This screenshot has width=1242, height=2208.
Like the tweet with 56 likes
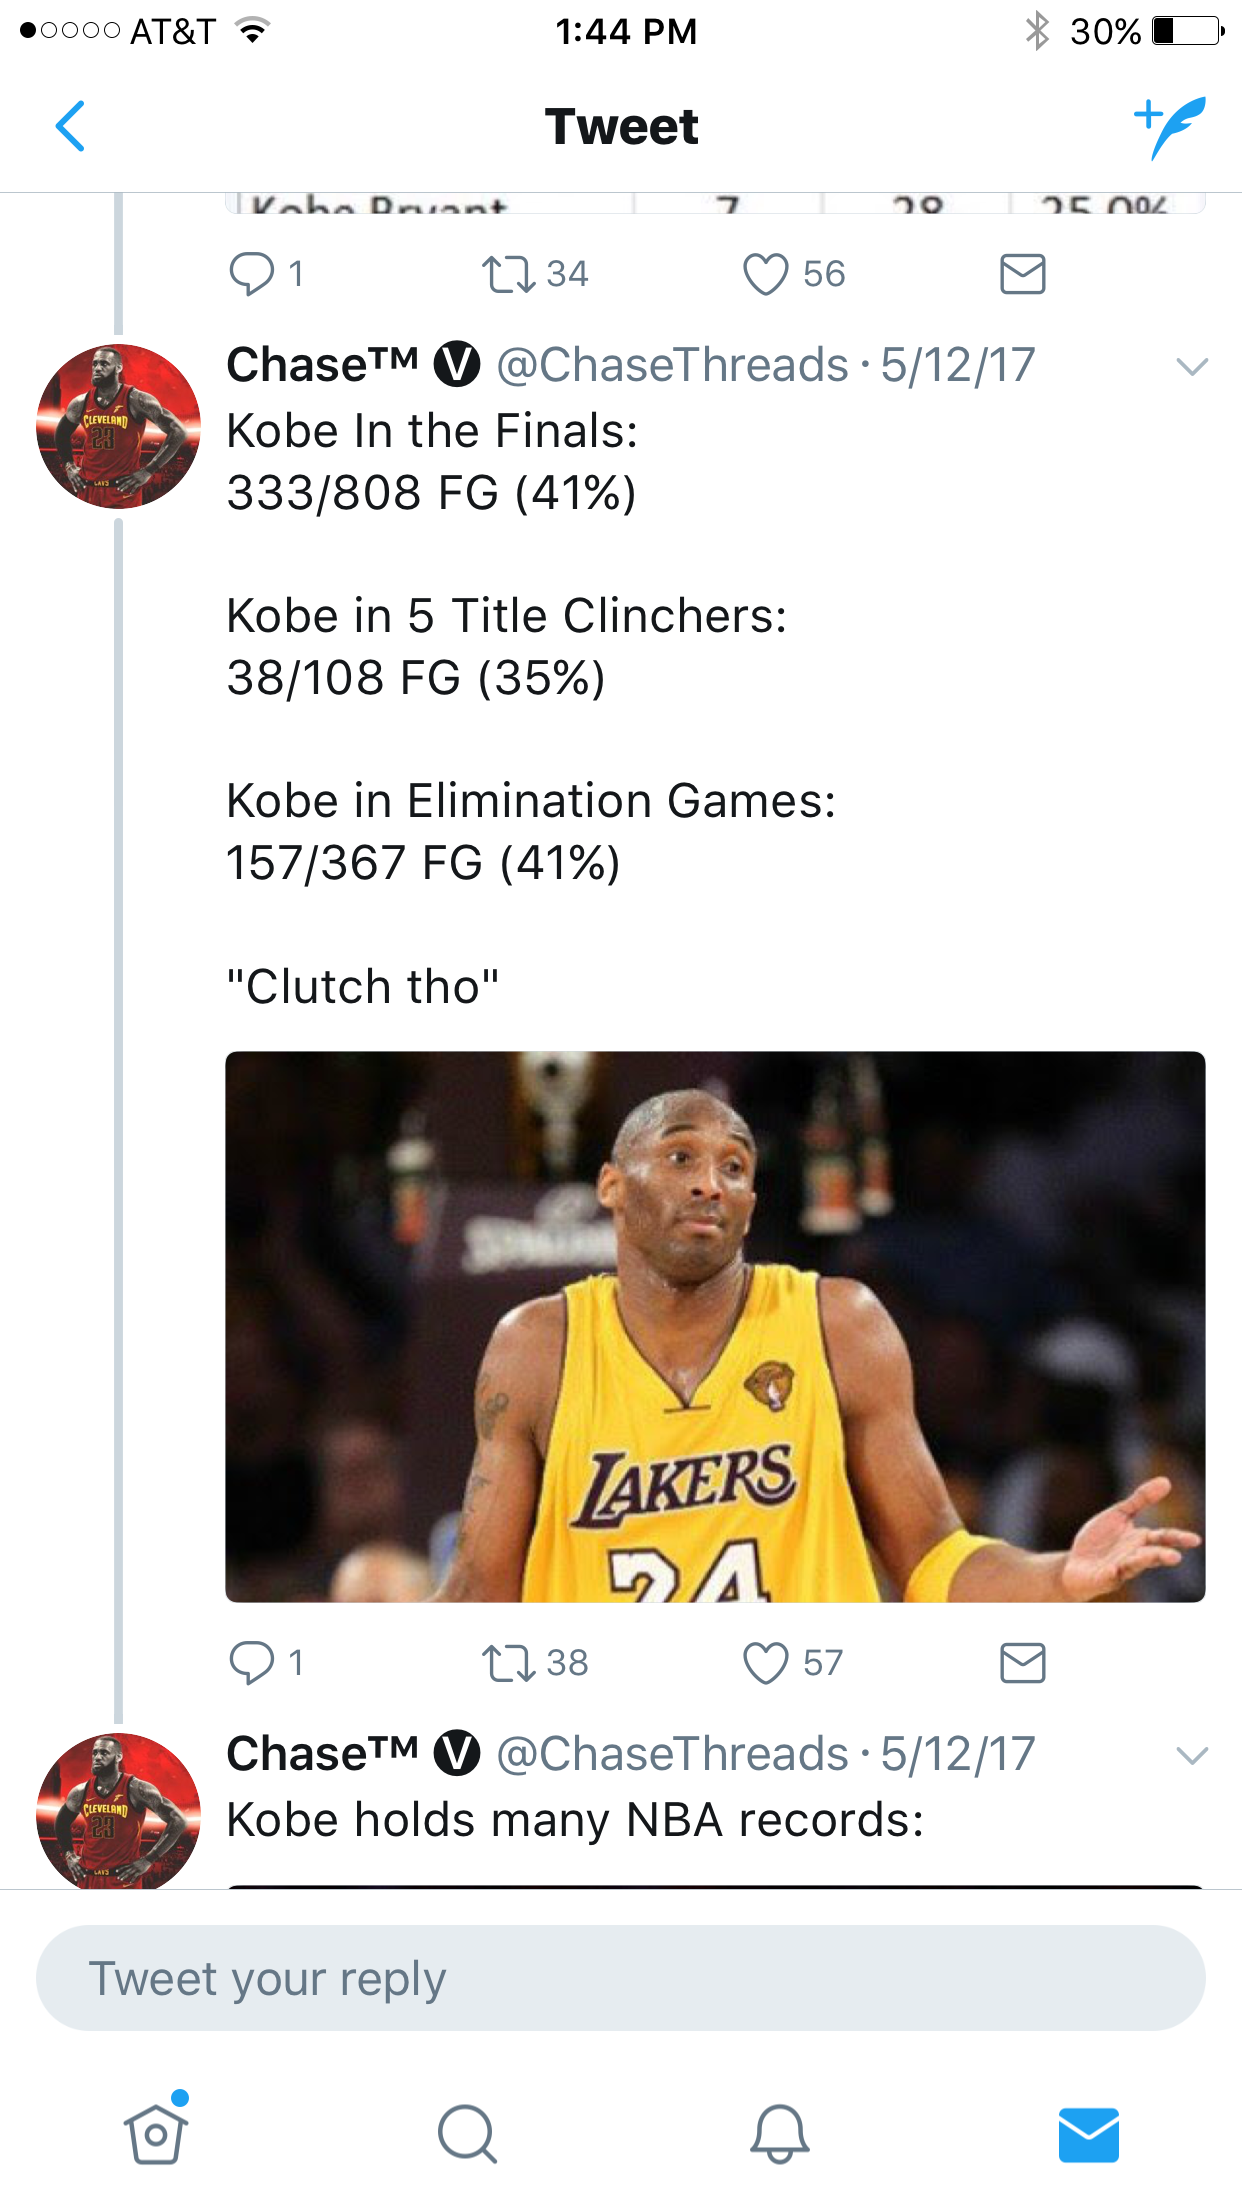tap(766, 274)
